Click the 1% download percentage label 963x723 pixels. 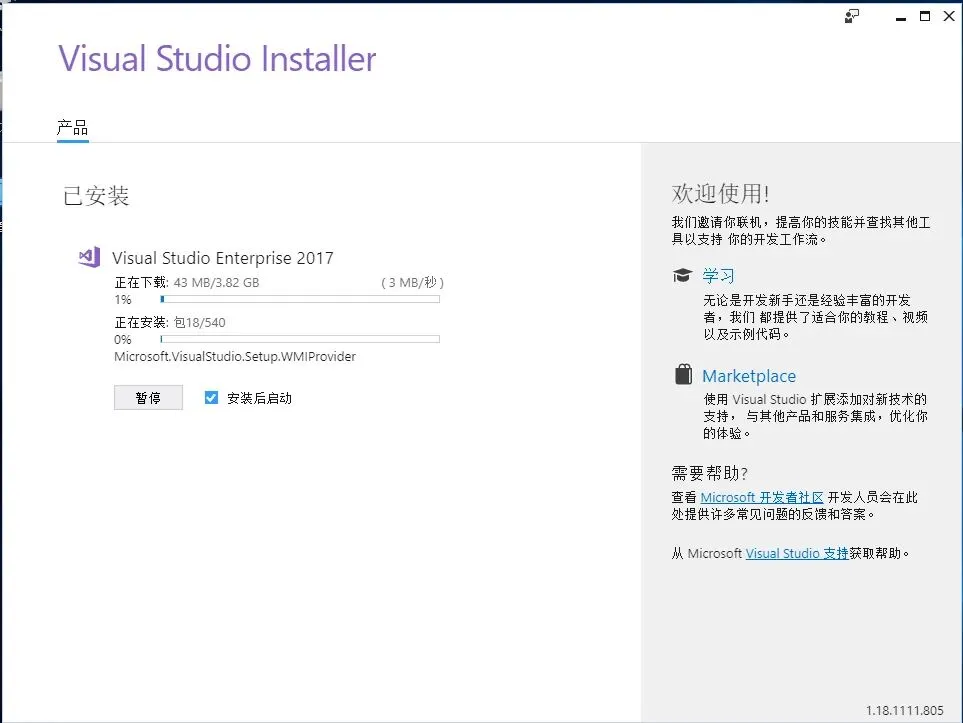(x=123, y=300)
